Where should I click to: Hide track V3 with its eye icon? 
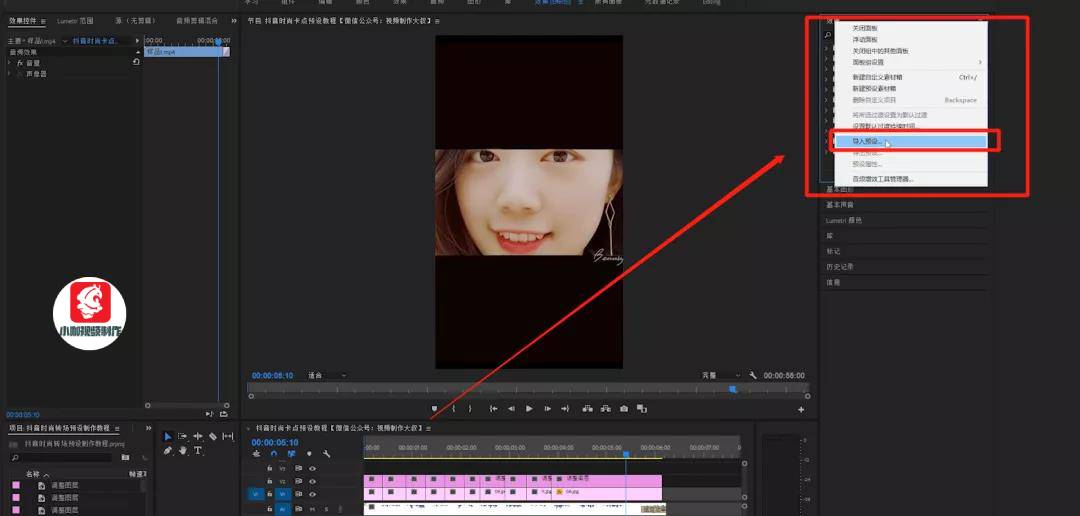(x=312, y=468)
